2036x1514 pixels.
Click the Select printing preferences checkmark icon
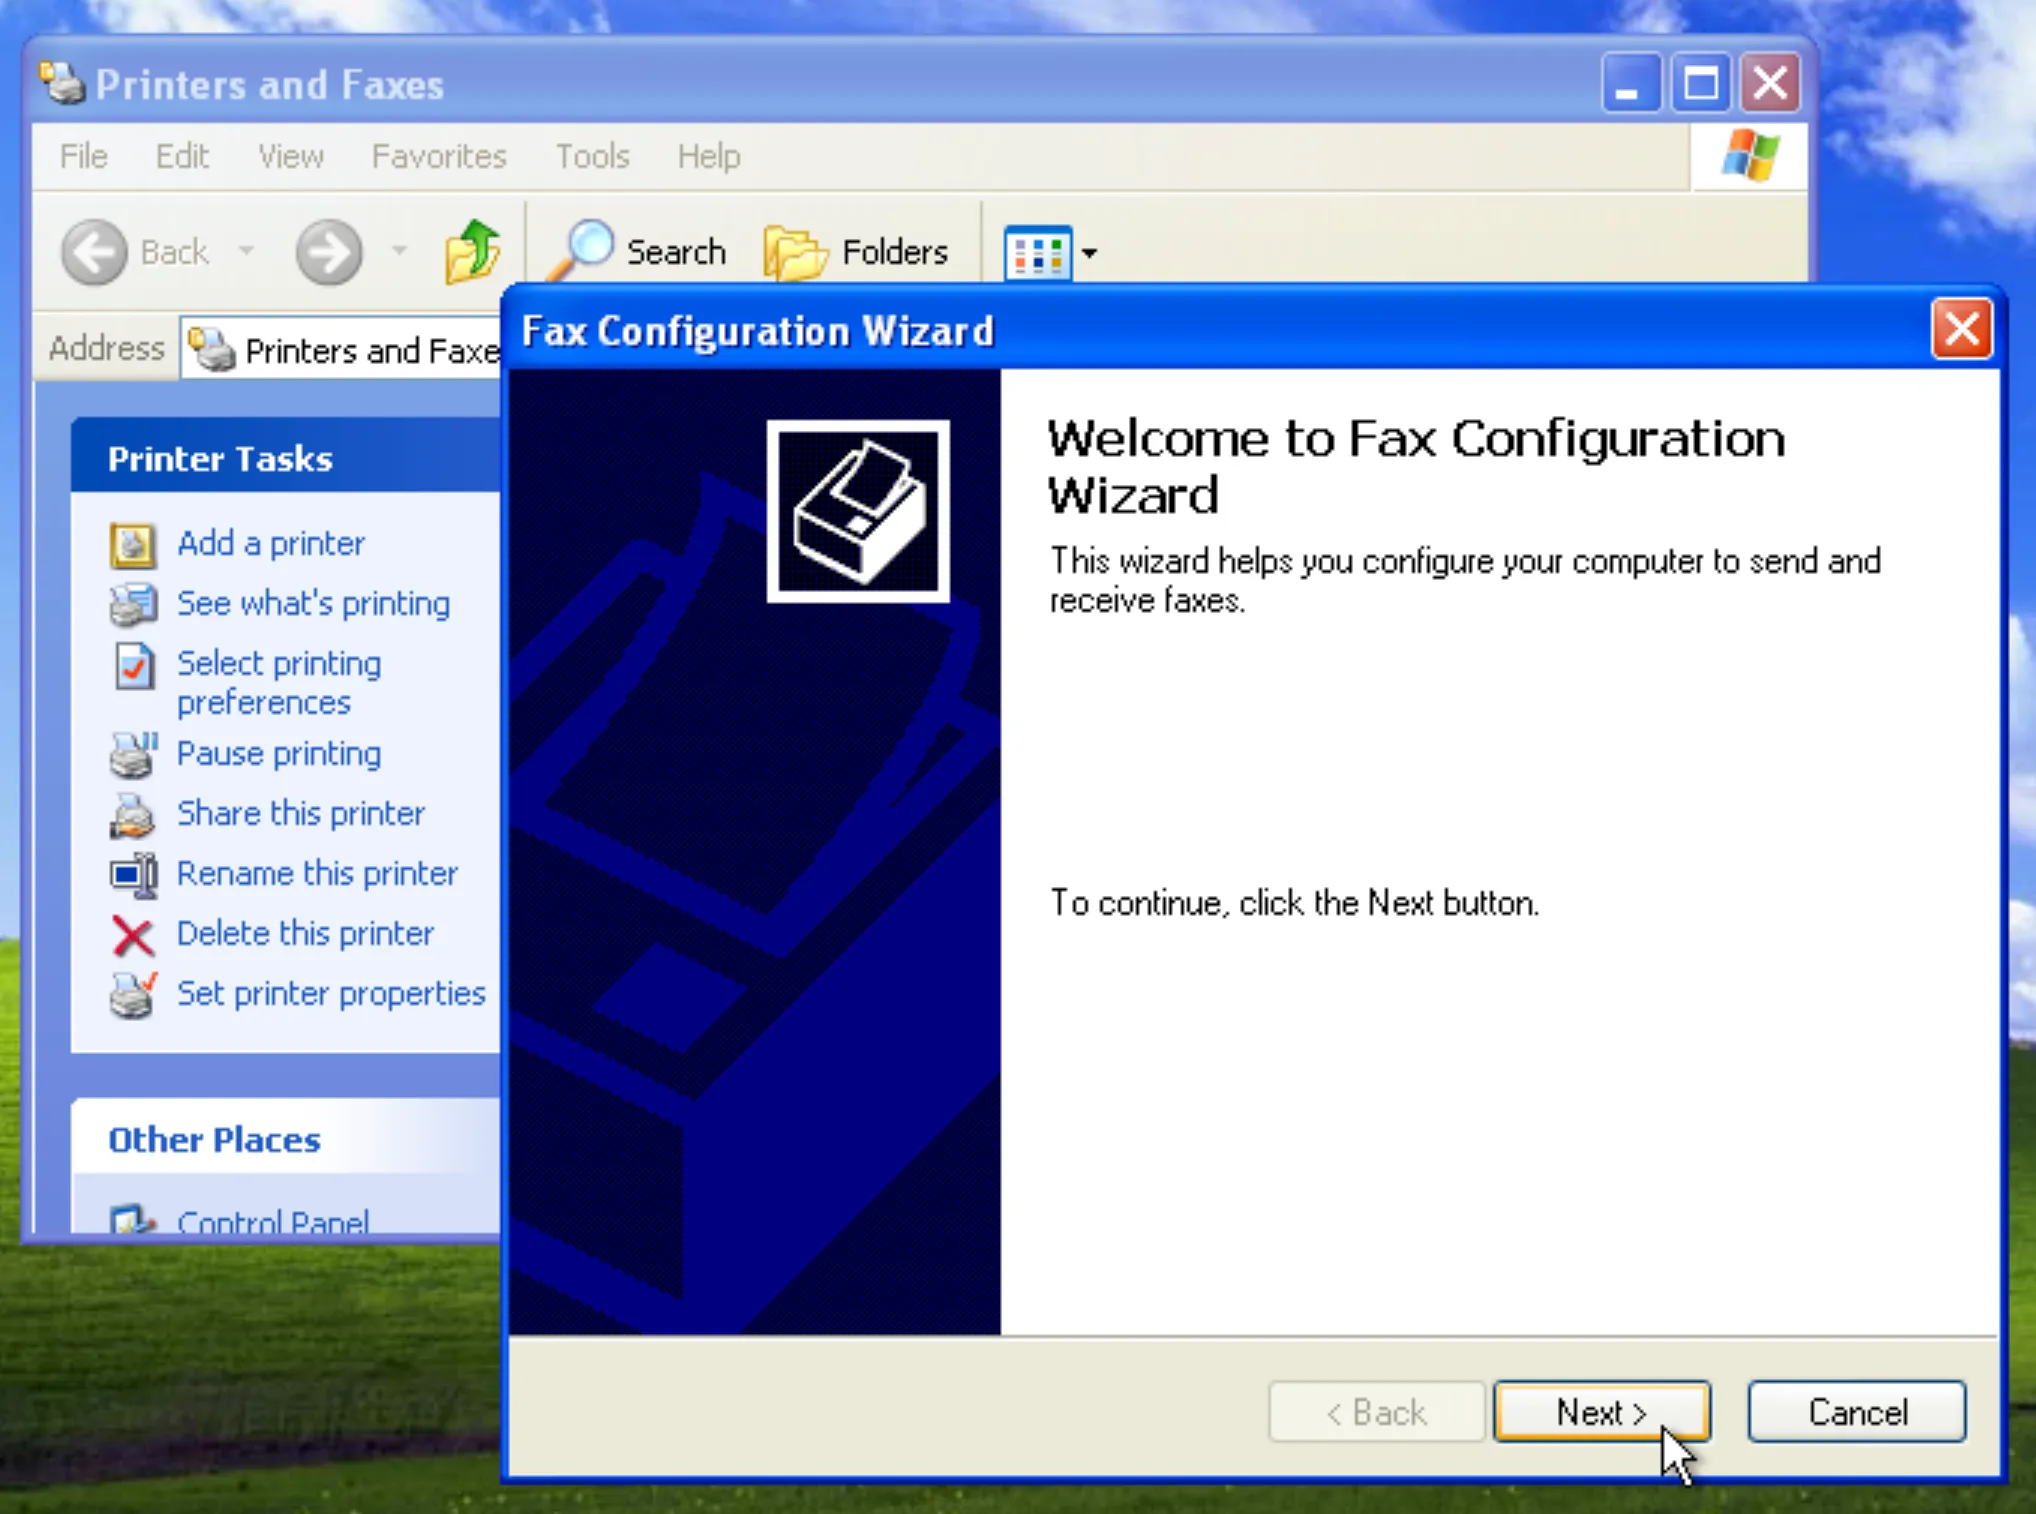tap(133, 666)
